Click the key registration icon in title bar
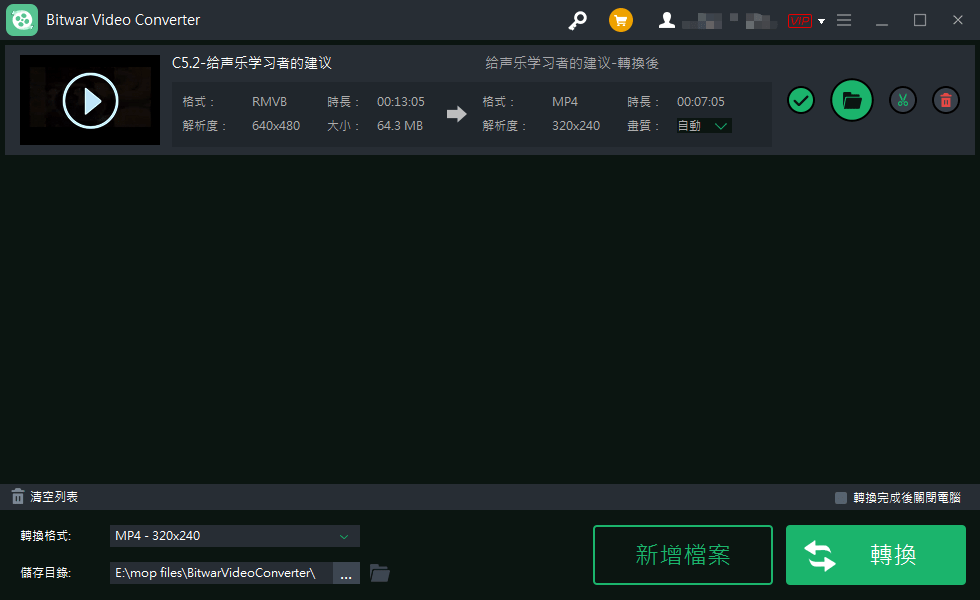Image resolution: width=980 pixels, height=600 pixels. pos(577,20)
